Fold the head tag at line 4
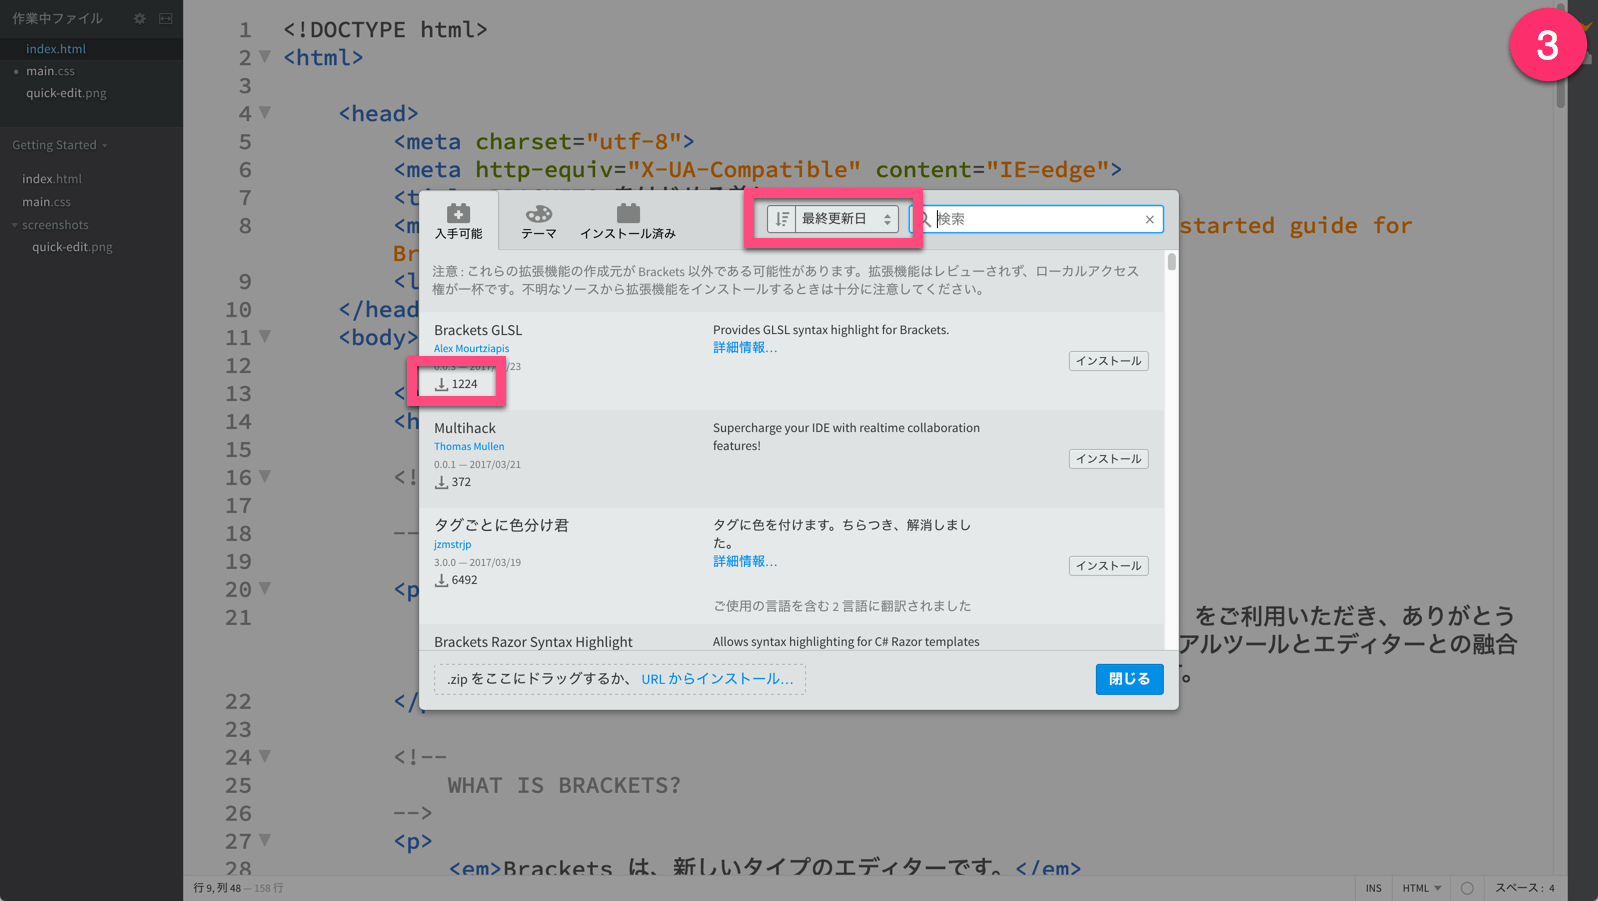 (x=265, y=113)
